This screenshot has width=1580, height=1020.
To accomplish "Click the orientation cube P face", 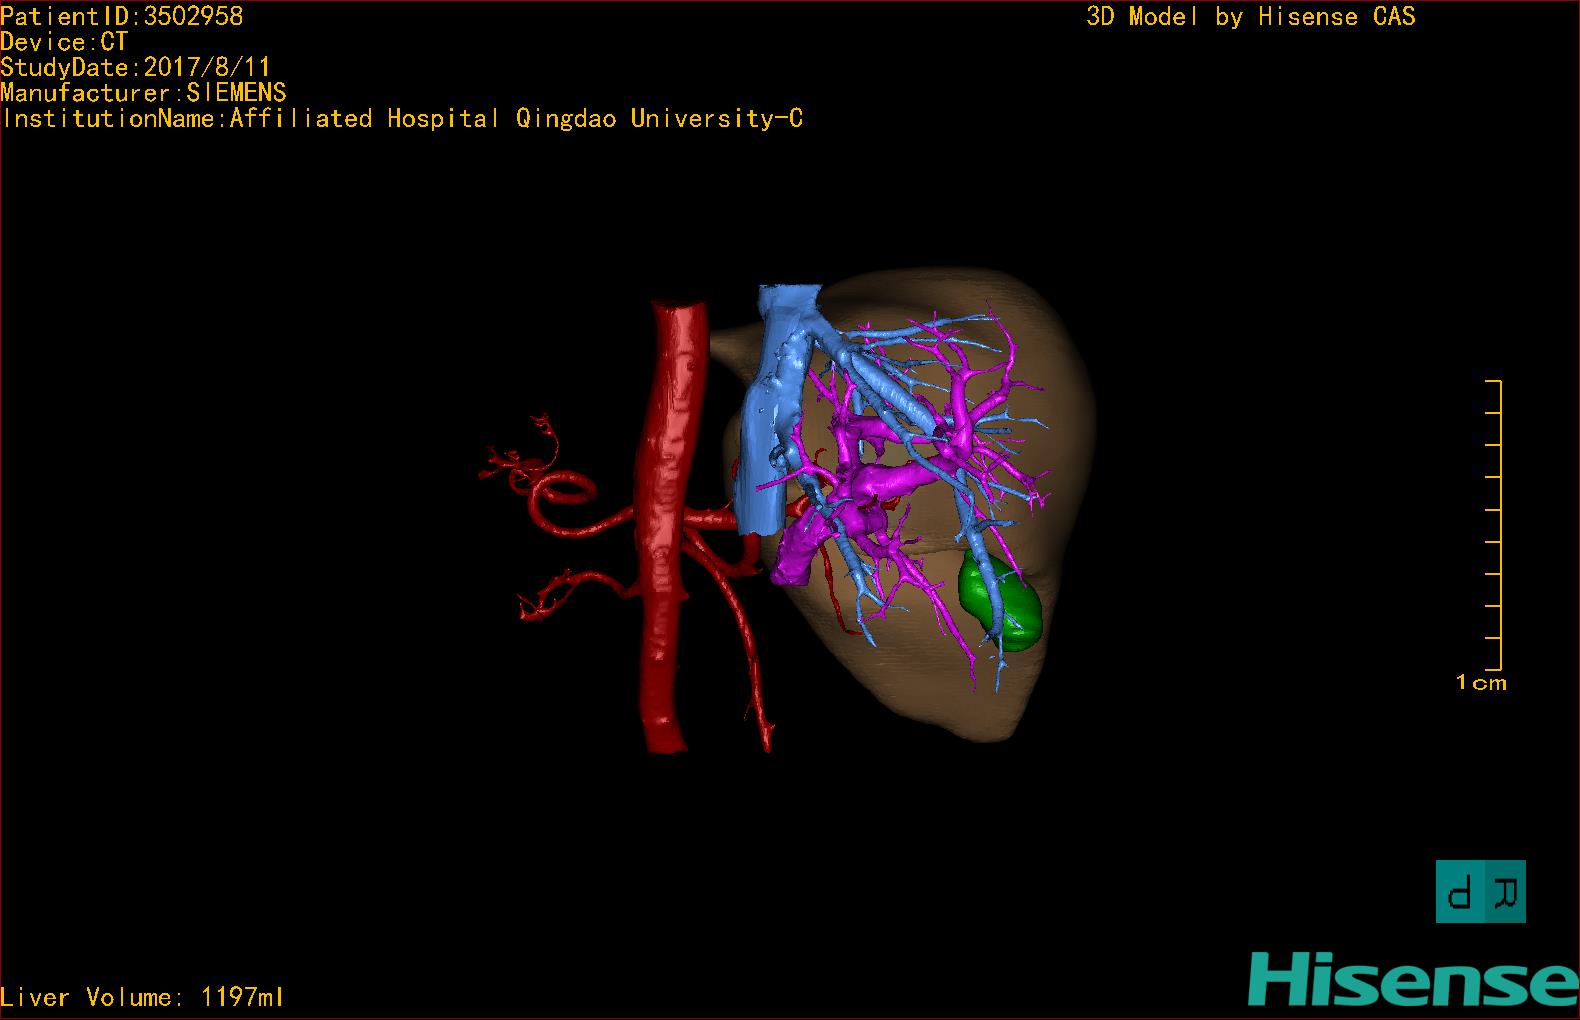I will click(1460, 891).
